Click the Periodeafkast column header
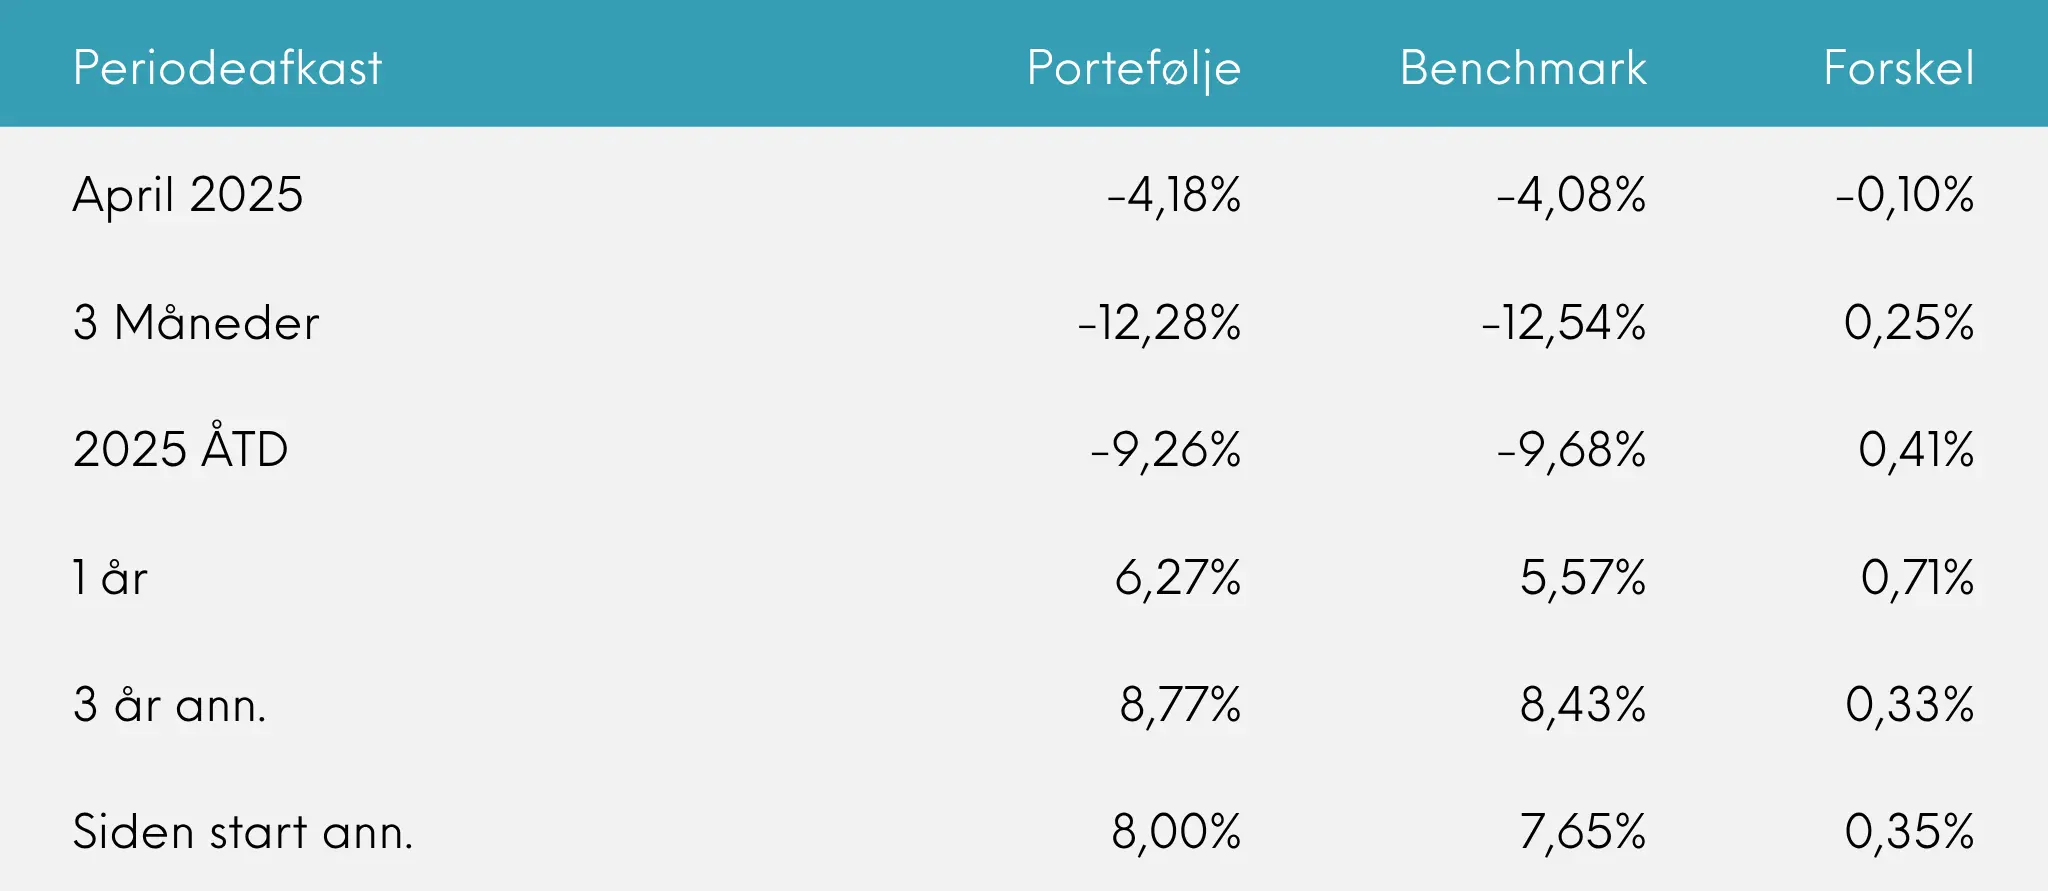 (x=227, y=68)
